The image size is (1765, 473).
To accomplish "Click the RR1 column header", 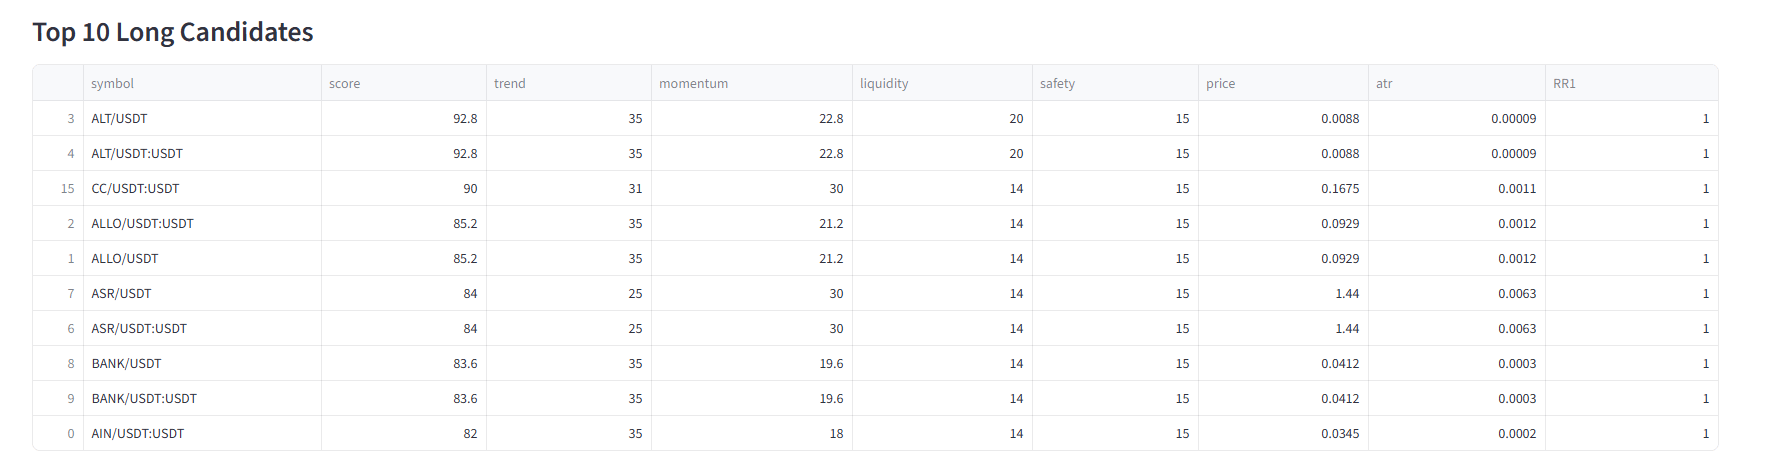I will [x=1564, y=84].
